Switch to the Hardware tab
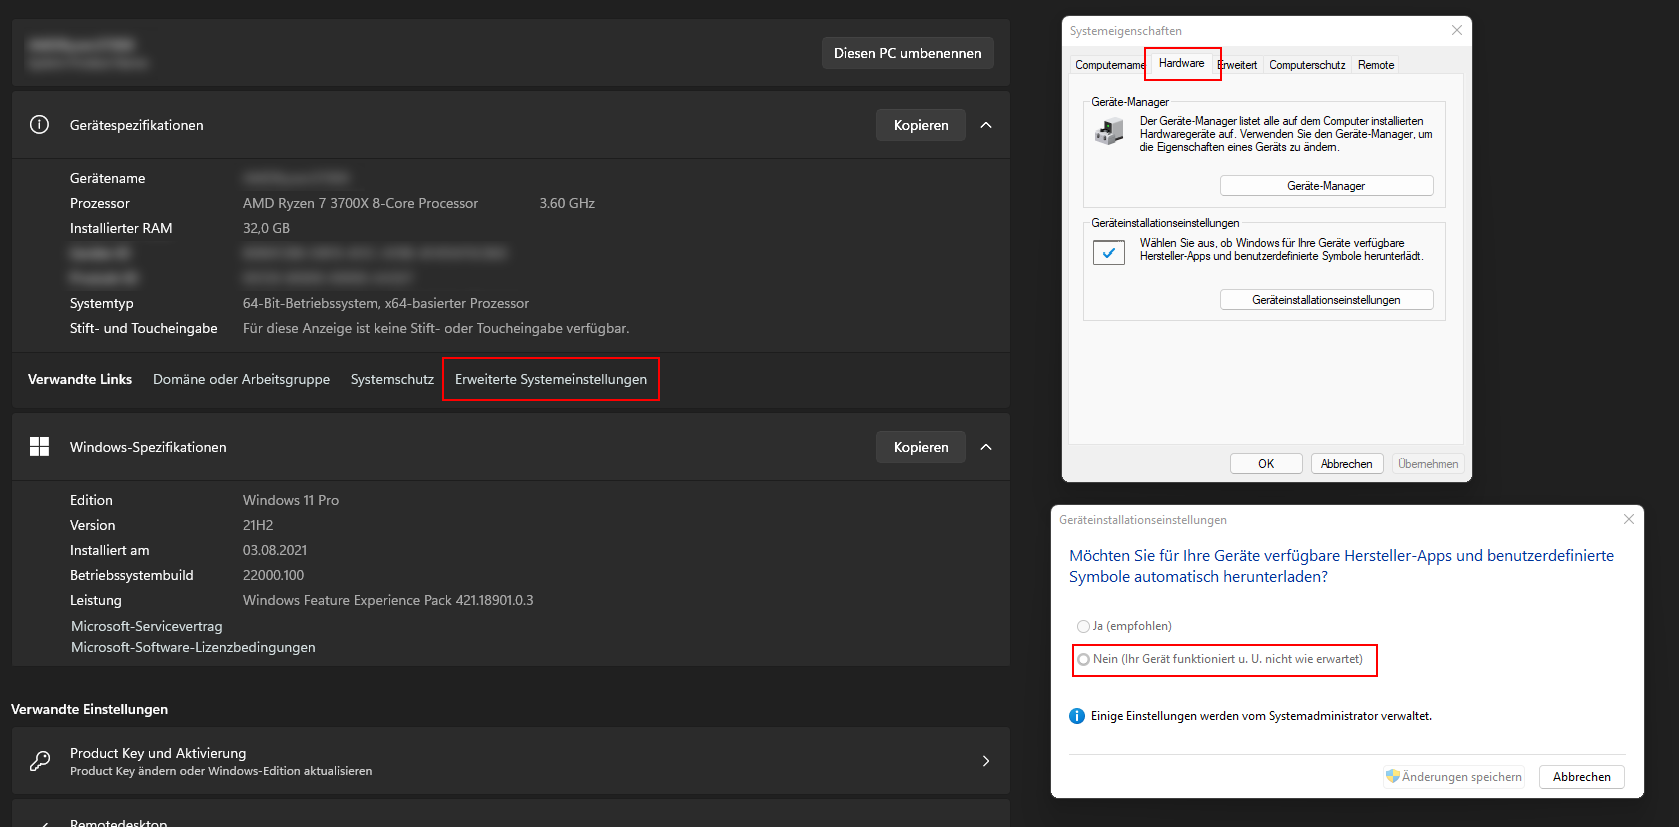Image resolution: width=1679 pixels, height=827 pixels. pyautogui.click(x=1181, y=63)
